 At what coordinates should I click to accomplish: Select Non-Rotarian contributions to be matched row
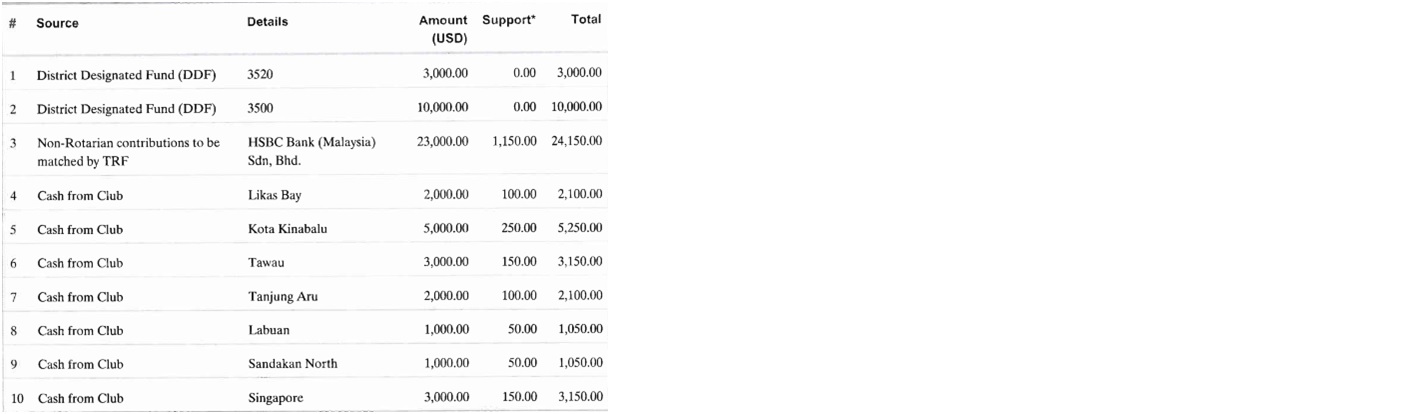pyautogui.click(x=305, y=151)
